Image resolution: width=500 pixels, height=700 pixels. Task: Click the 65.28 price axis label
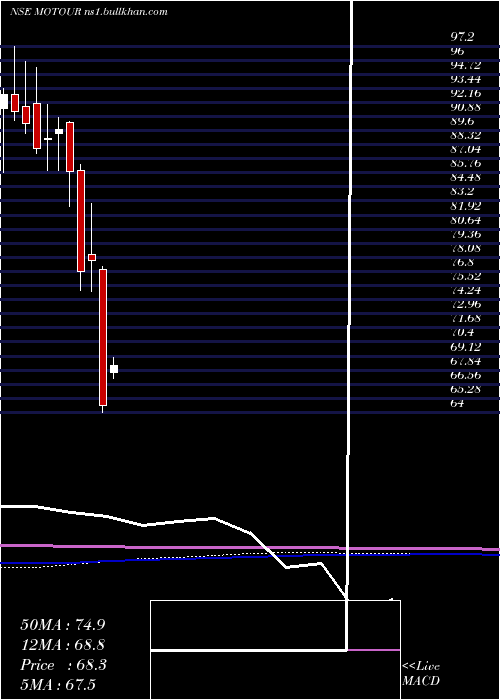coord(465,389)
